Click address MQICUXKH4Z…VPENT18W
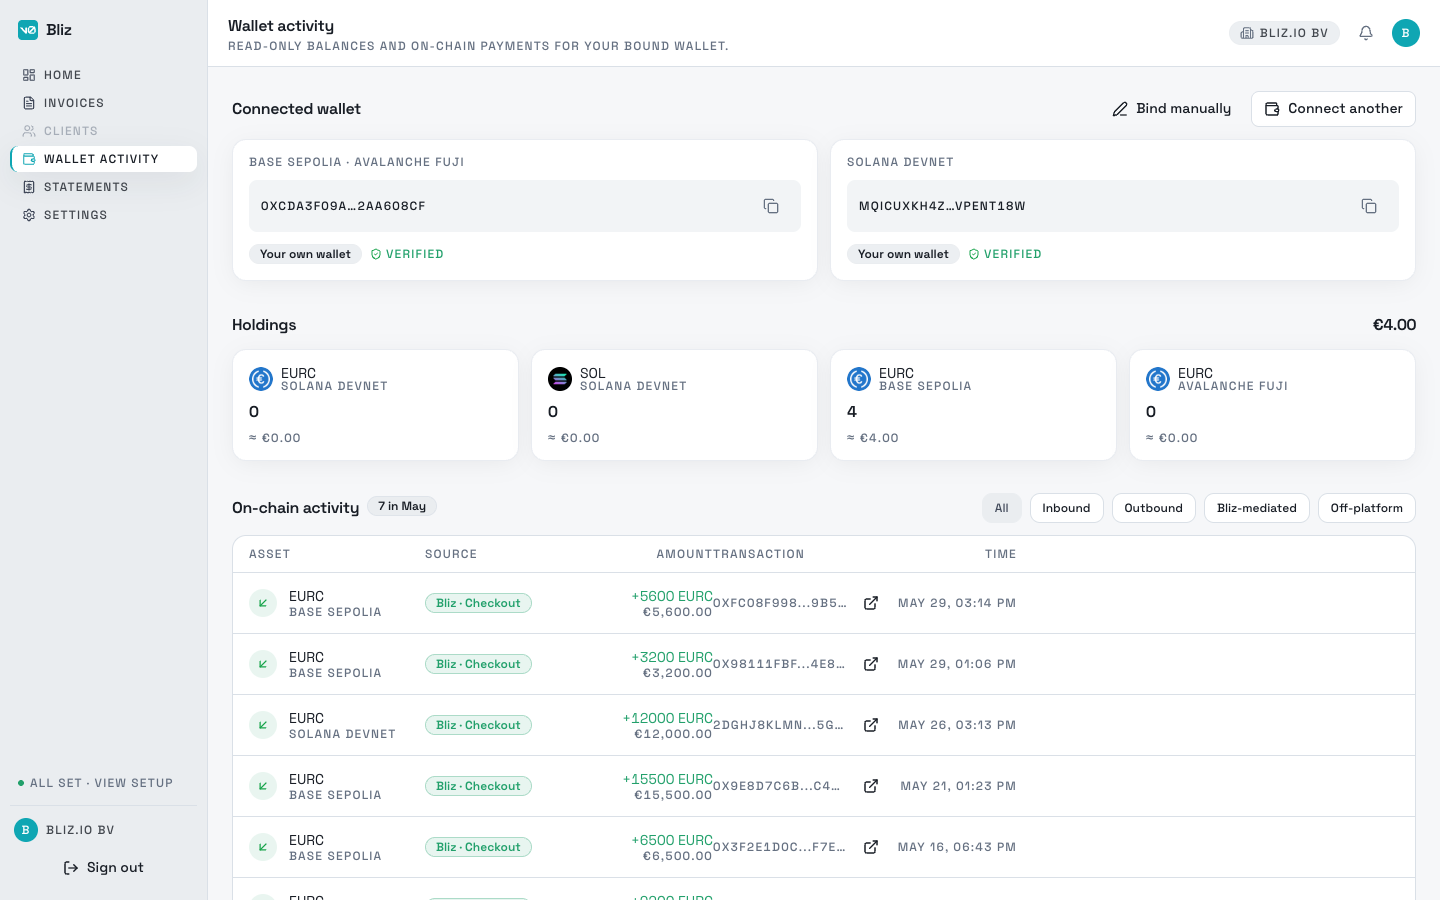 pyautogui.click(x=942, y=206)
